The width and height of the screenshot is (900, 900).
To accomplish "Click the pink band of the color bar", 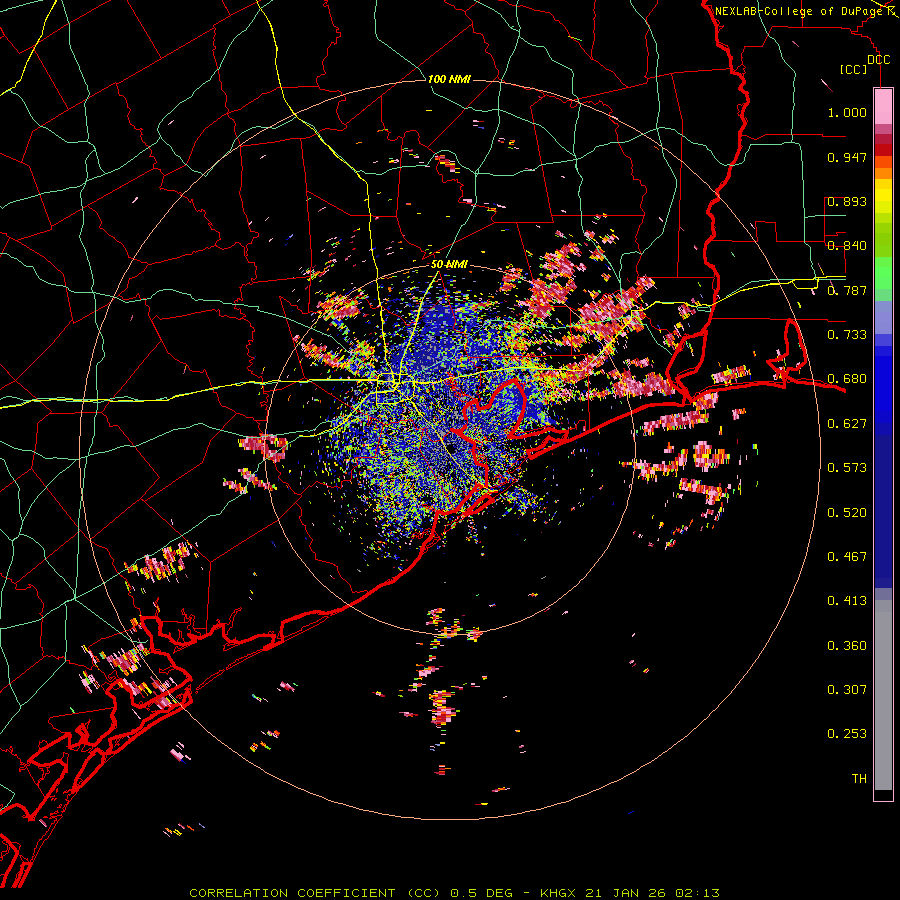I will [x=883, y=106].
